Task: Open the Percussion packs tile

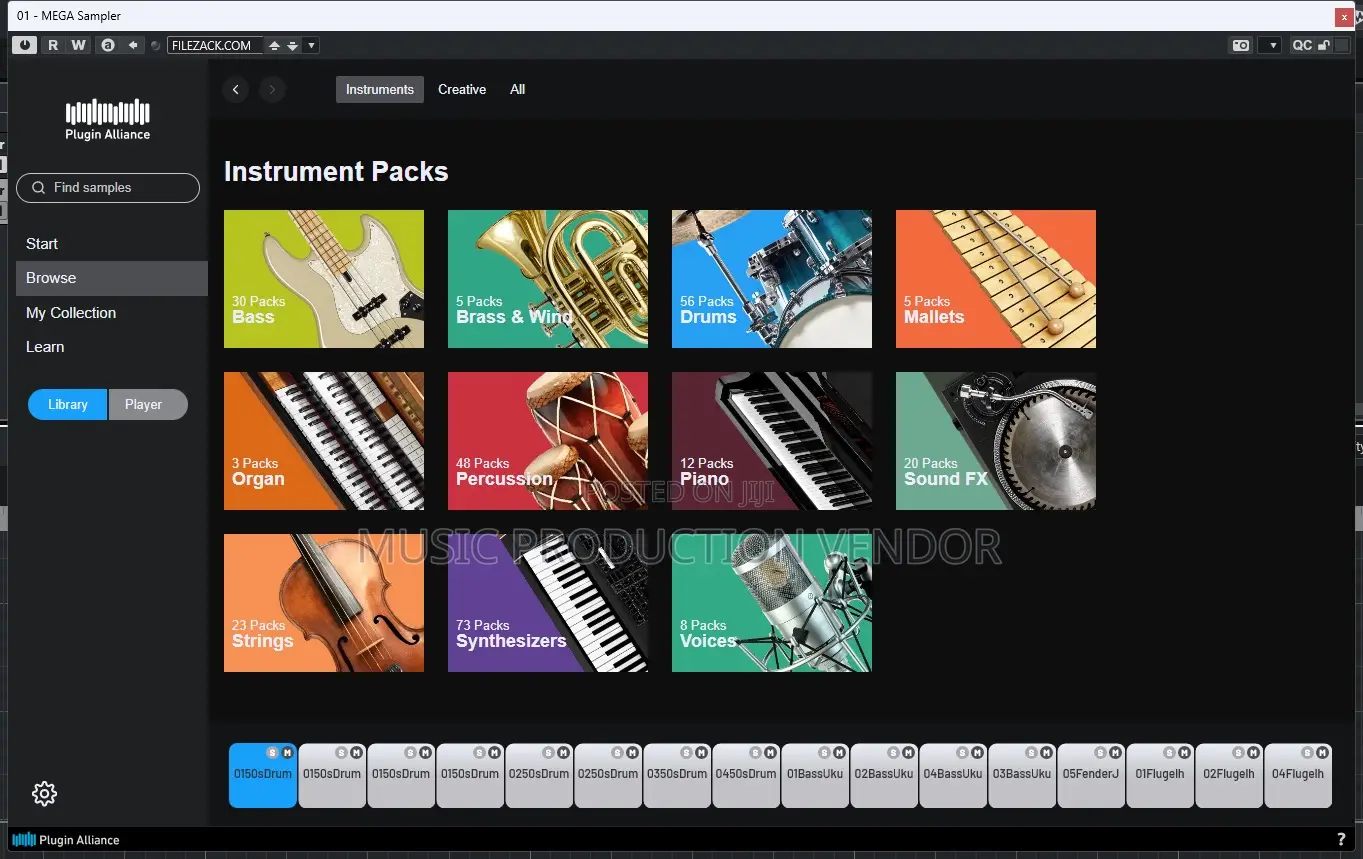Action: pyautogui.click(x=548, y=441)
